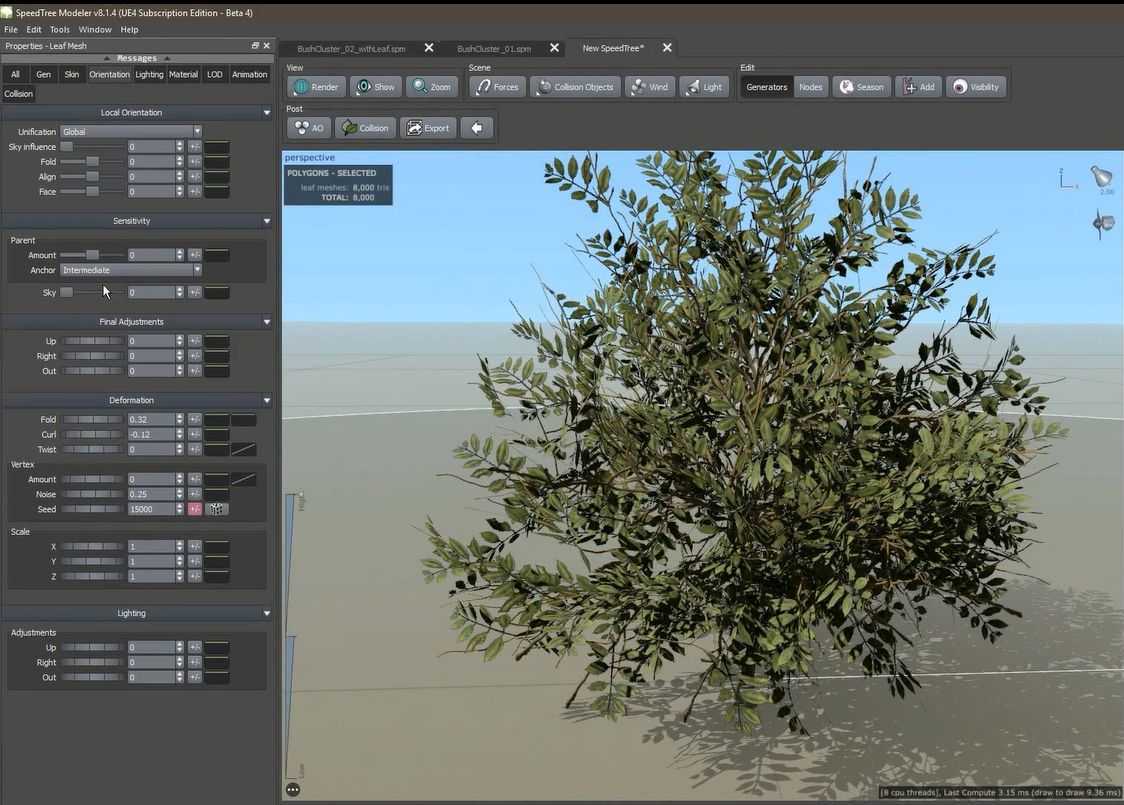Select the Nodes edit mode

click(x=810, y=87)
